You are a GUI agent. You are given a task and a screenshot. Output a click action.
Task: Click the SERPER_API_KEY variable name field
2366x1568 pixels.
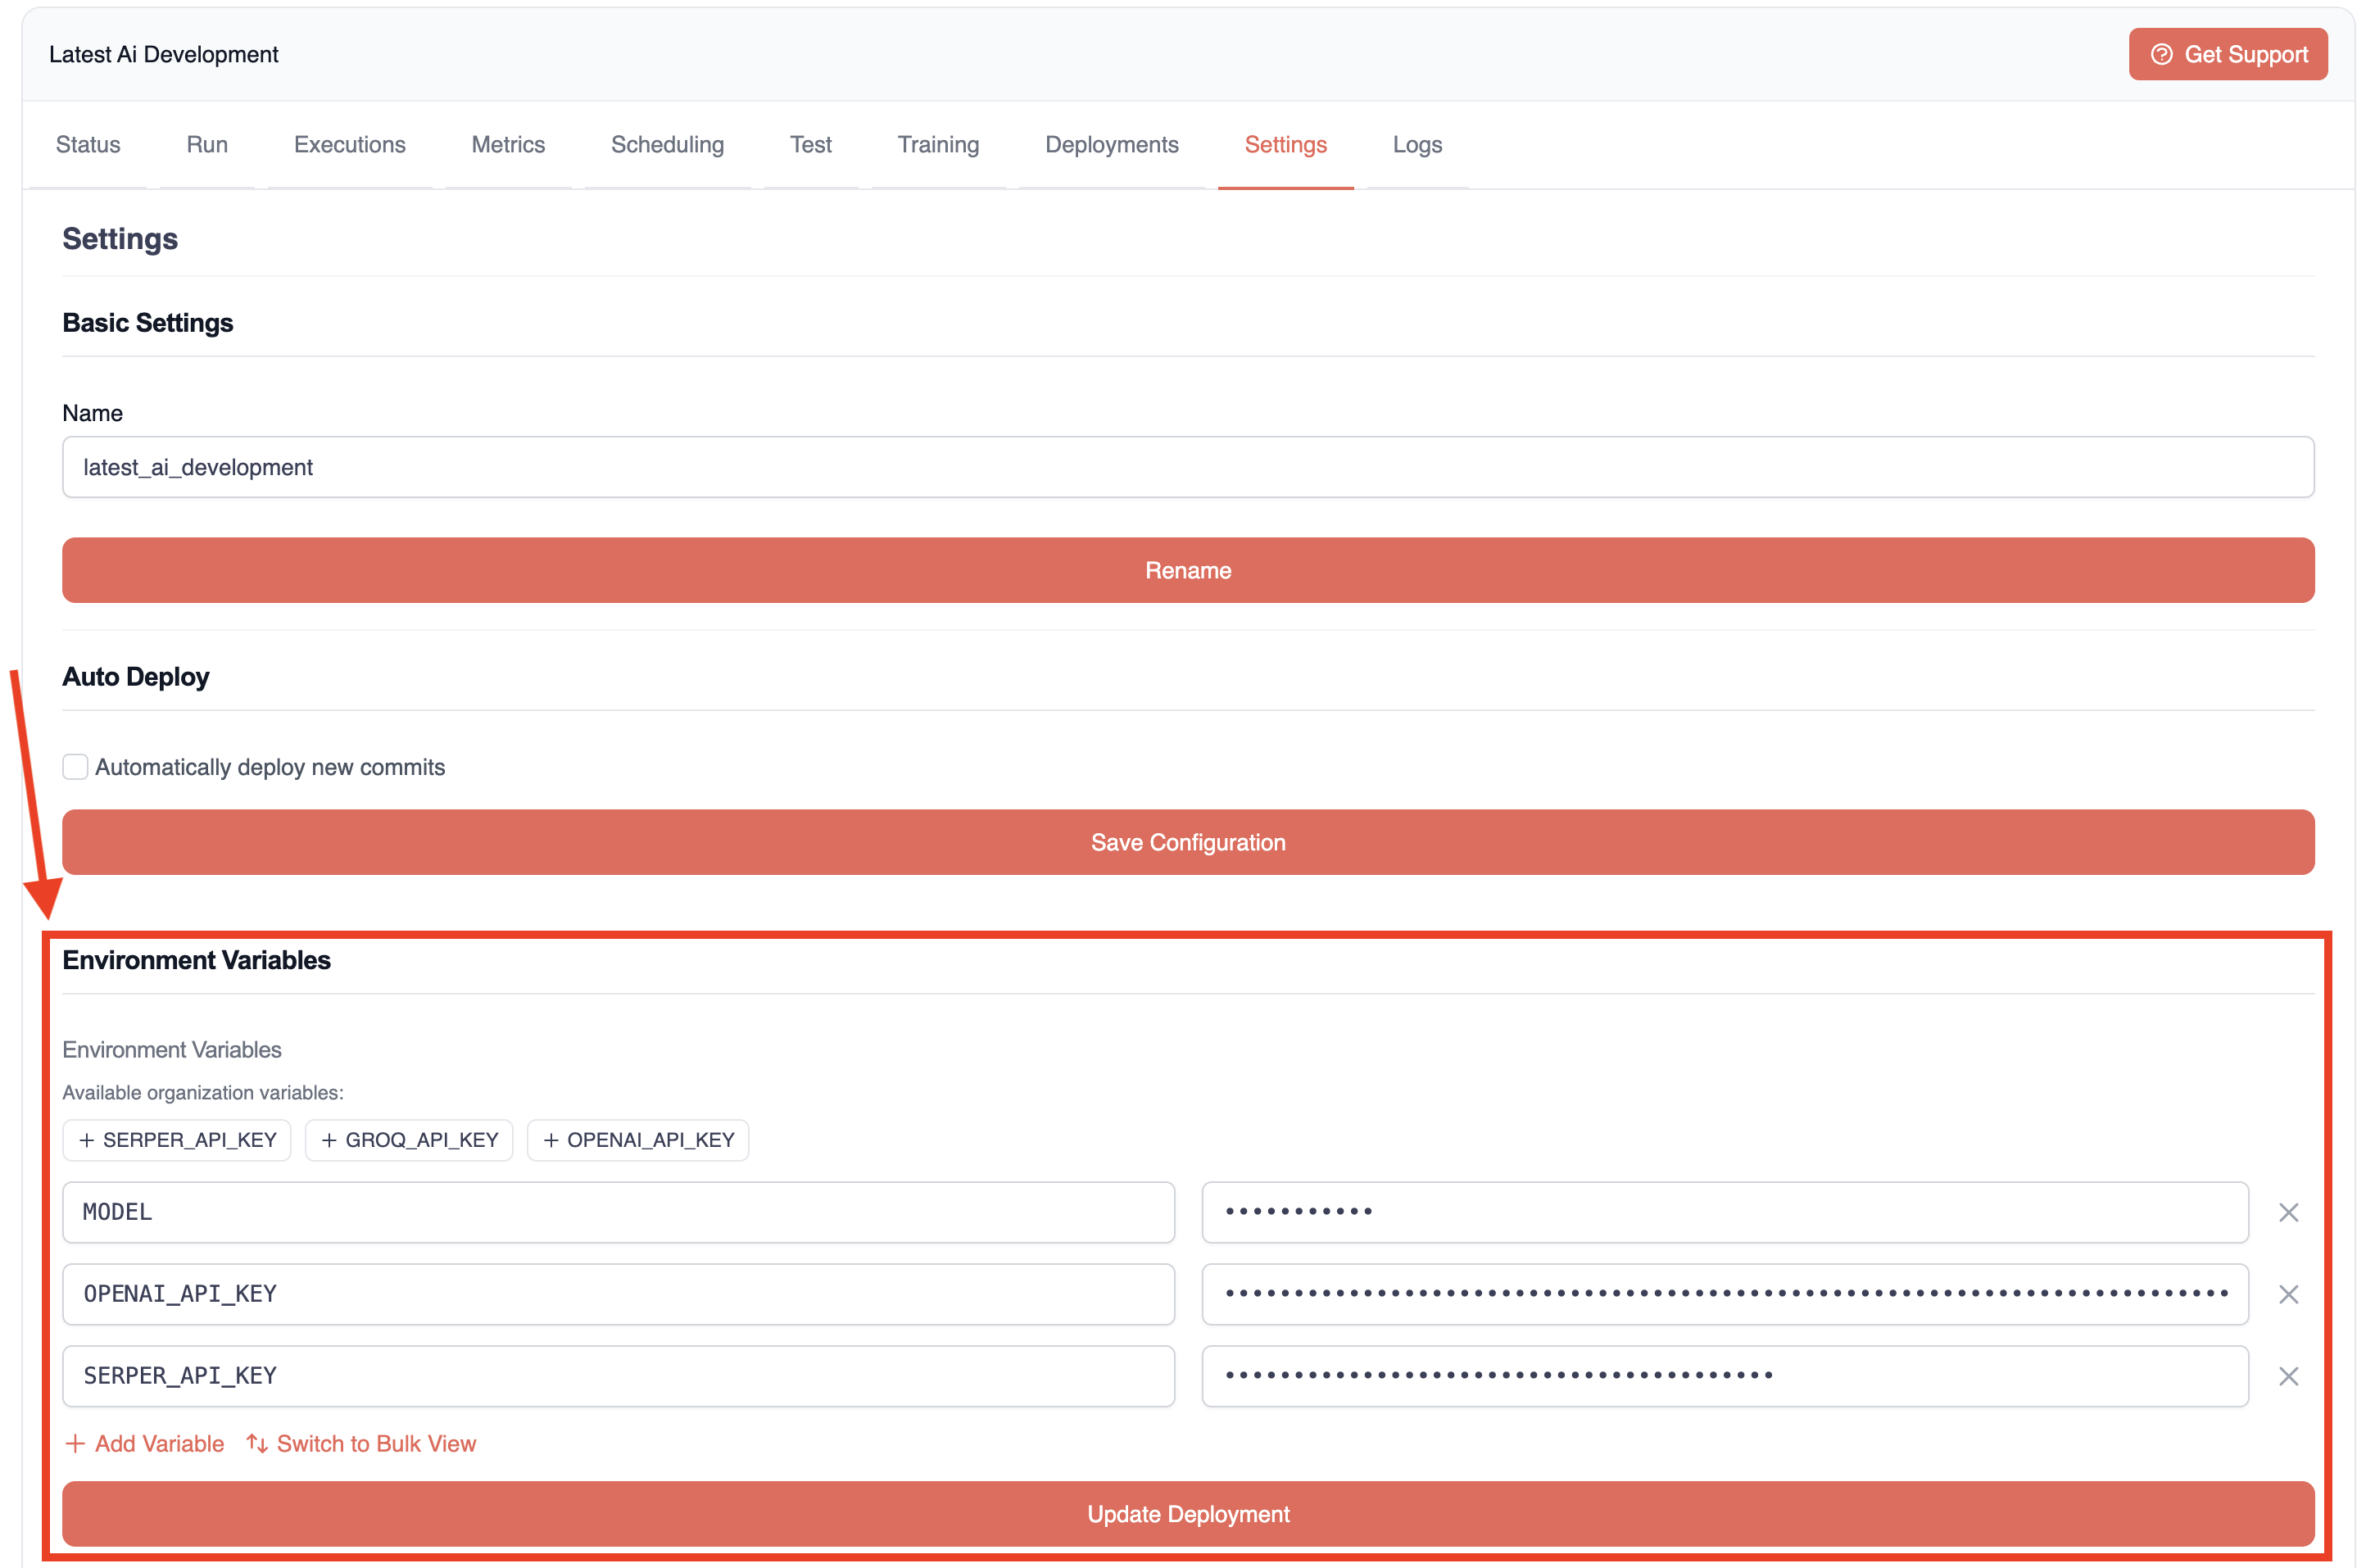(617, 1376)
